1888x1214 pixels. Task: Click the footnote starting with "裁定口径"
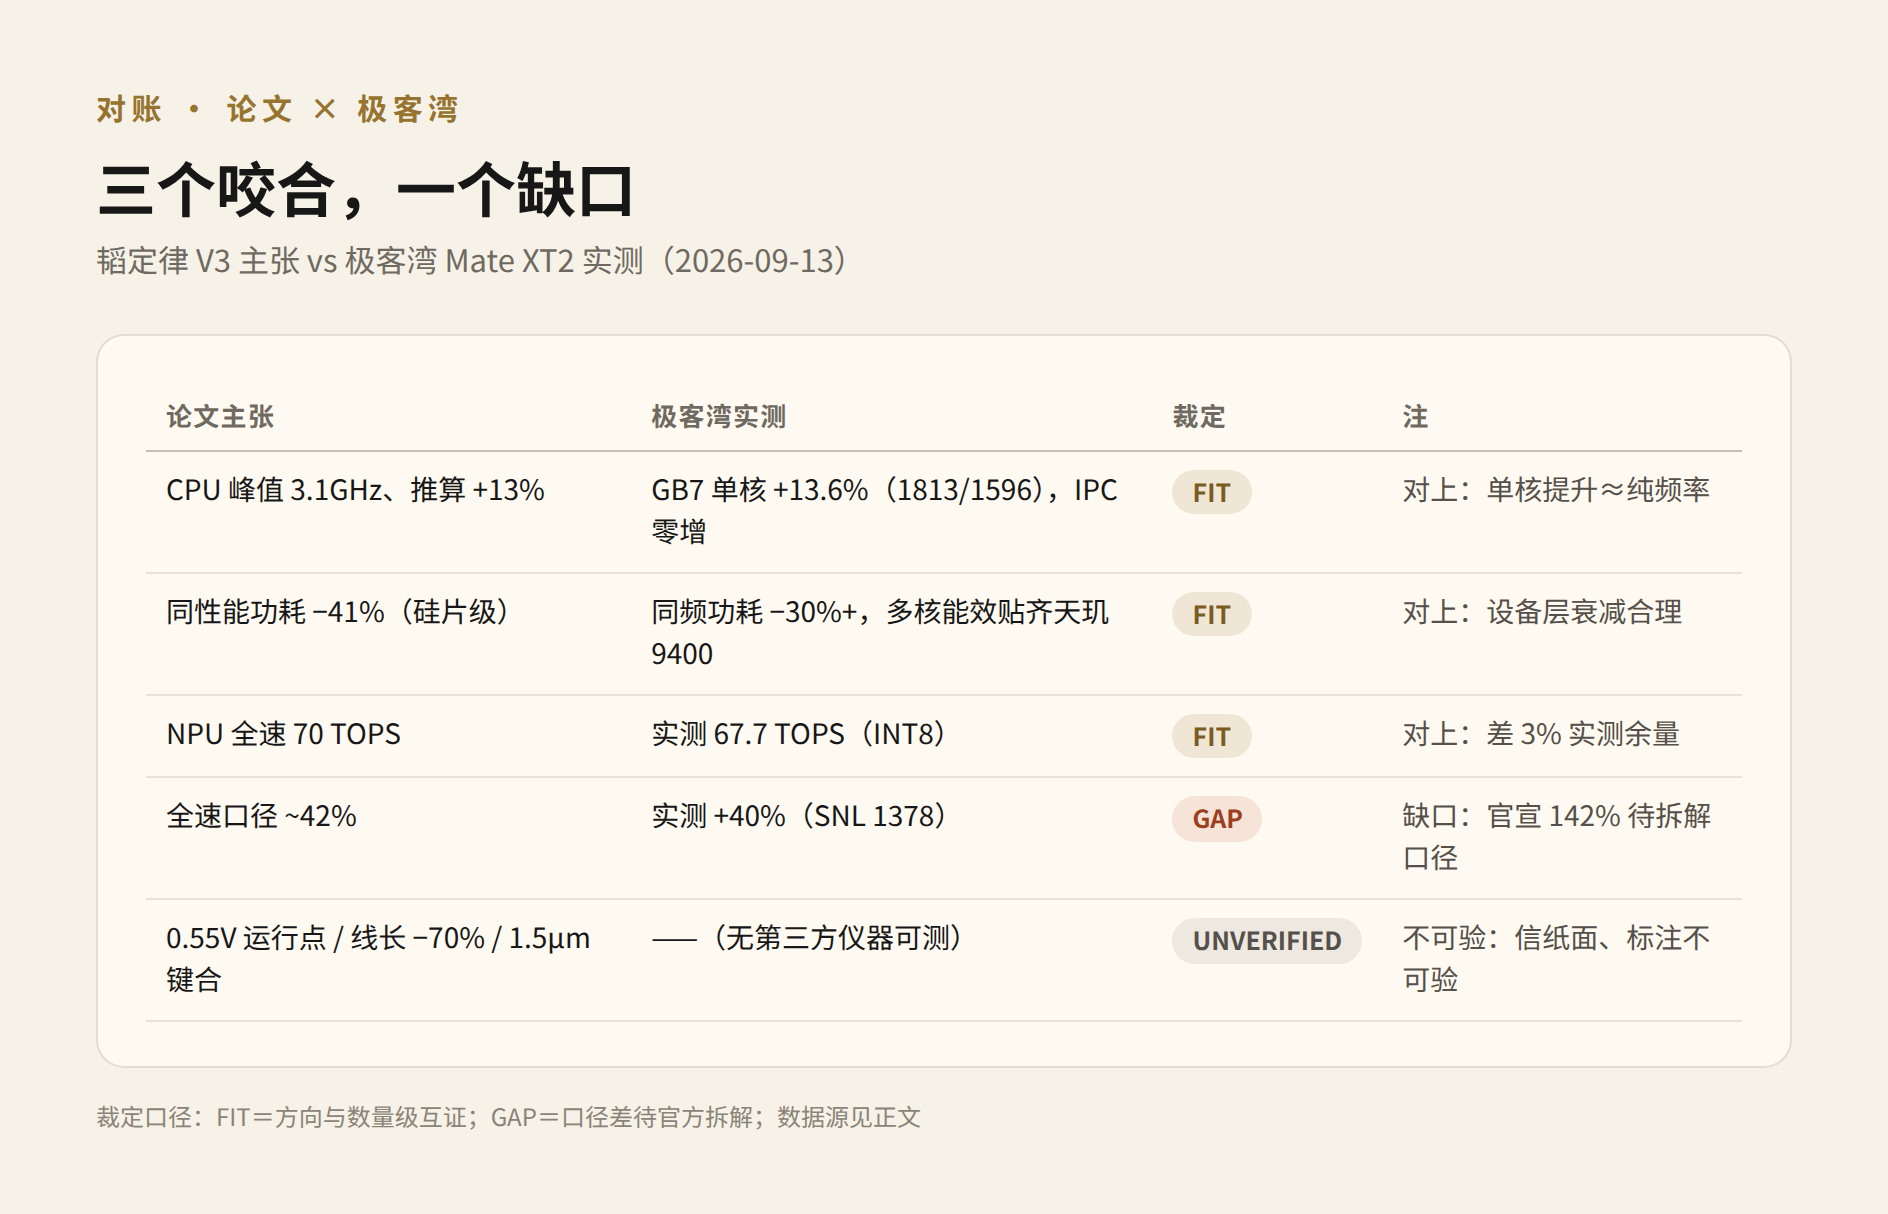[508, 1117]
